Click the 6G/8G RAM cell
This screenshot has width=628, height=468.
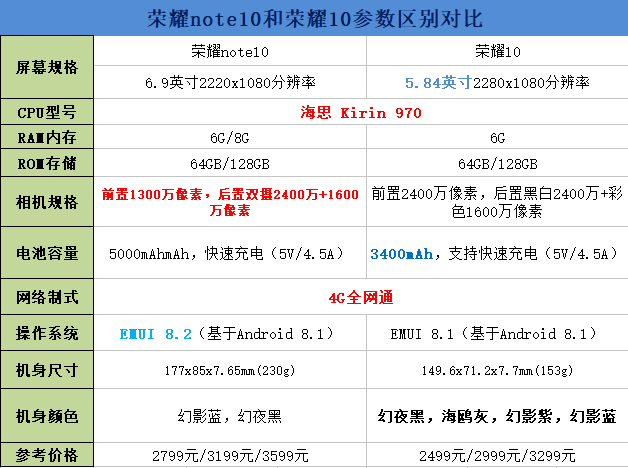coord(230,138)
